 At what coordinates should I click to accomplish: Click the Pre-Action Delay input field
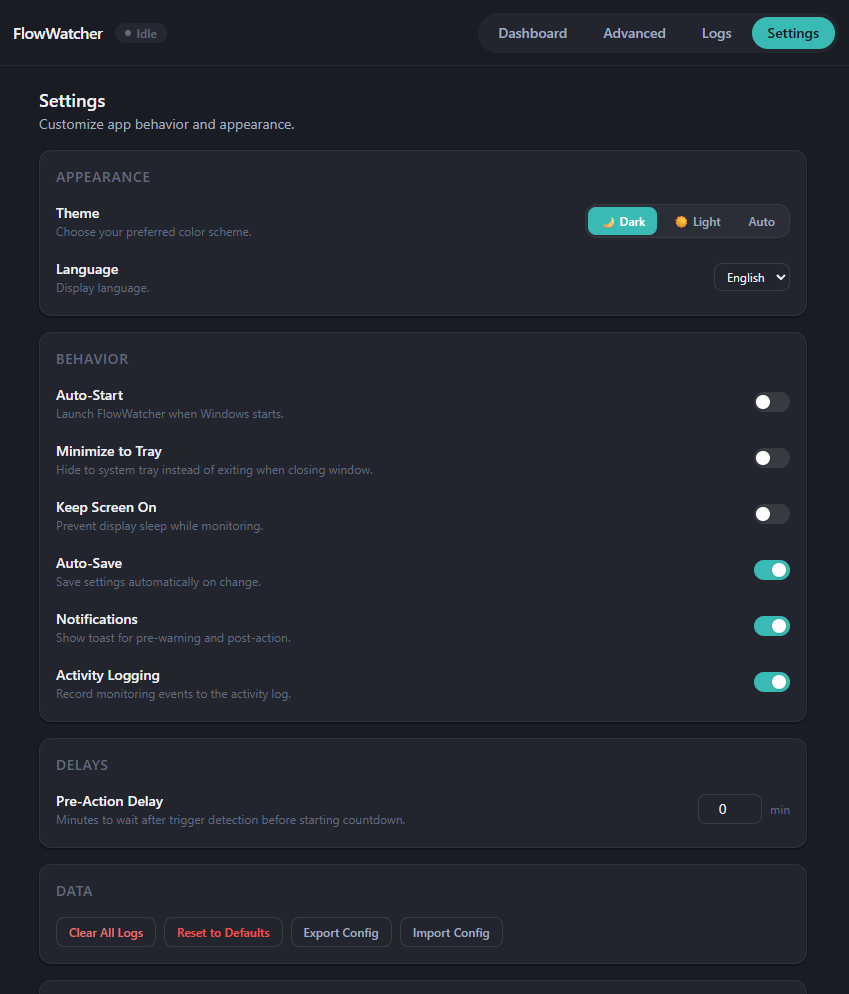pyautogui.click(x=729, y=809)
